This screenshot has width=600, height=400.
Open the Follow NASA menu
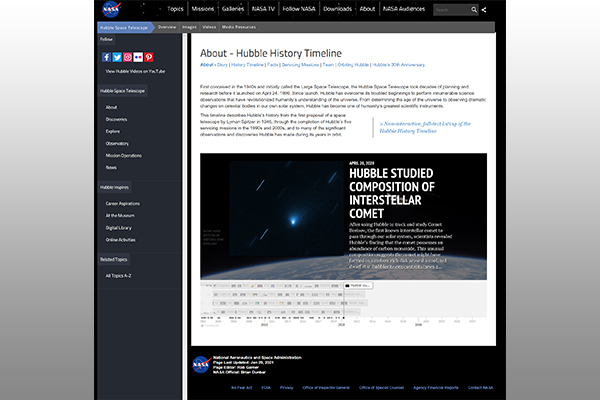[299, 9]
